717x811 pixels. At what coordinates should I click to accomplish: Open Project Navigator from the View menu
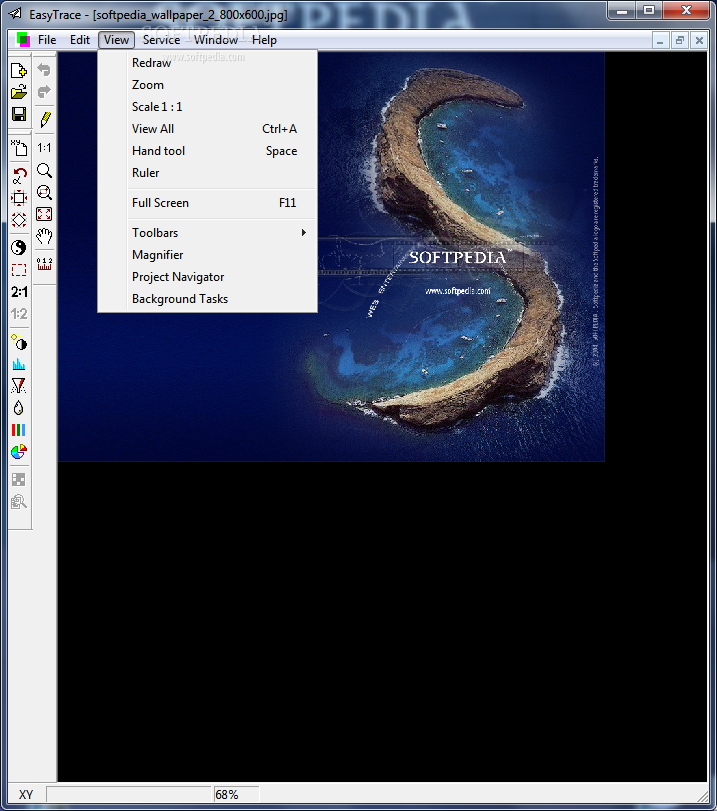pyautogui.click(x=207, y=277)
